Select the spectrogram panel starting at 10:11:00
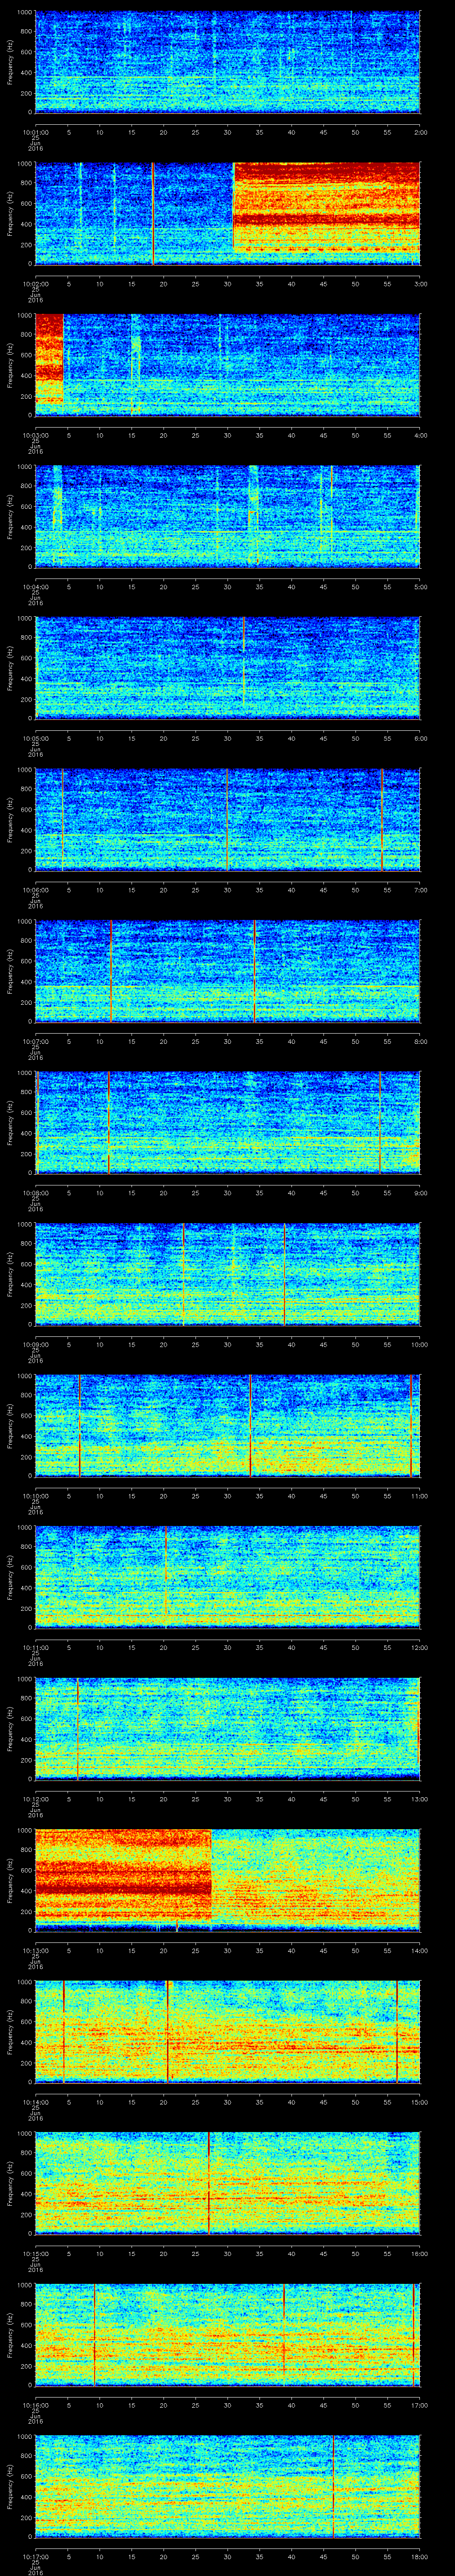This screenshot has width=455, height=2576. 228,1577
